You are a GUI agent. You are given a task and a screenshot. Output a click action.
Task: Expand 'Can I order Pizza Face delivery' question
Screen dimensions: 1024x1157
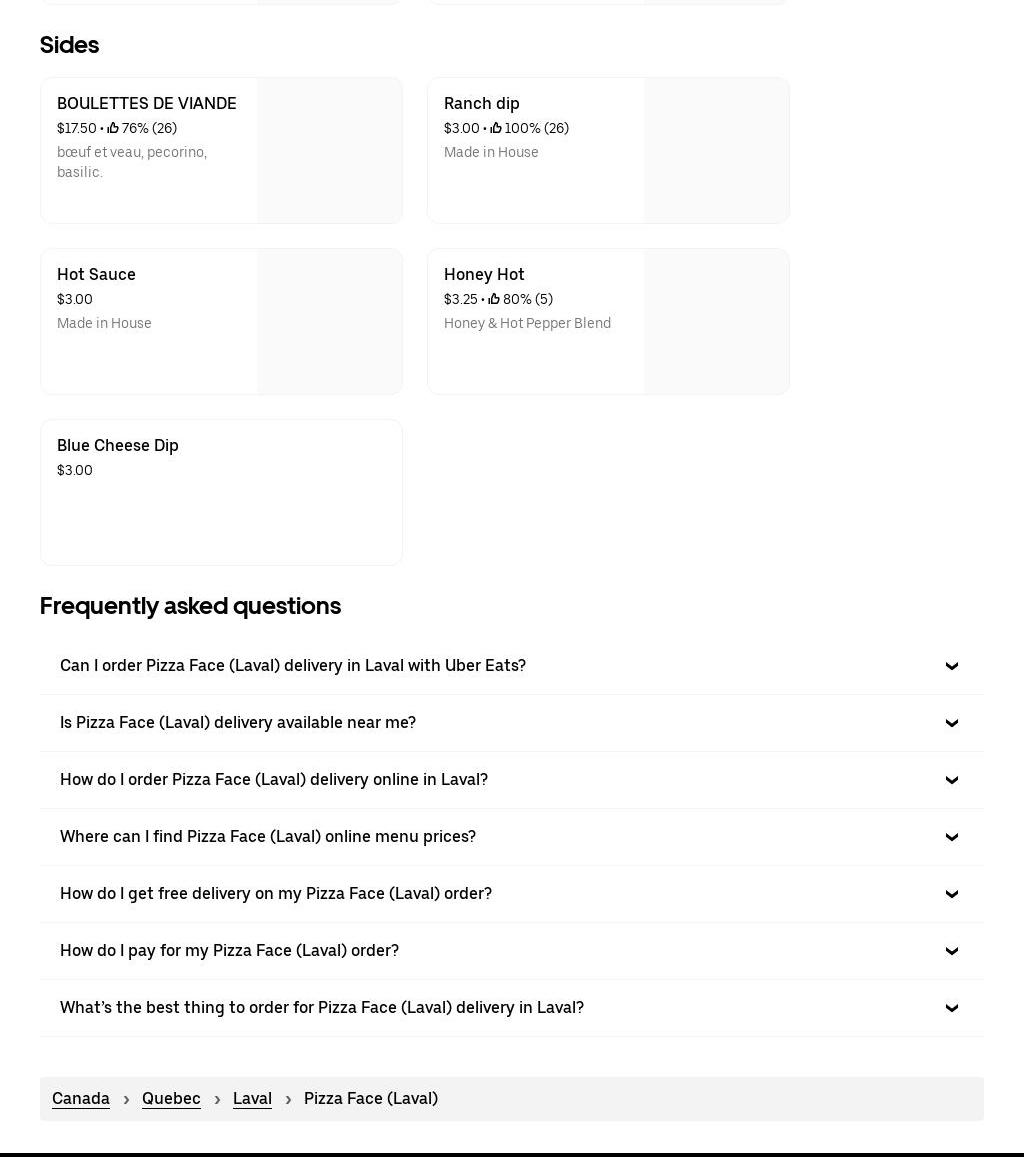[x=293, y=666]
